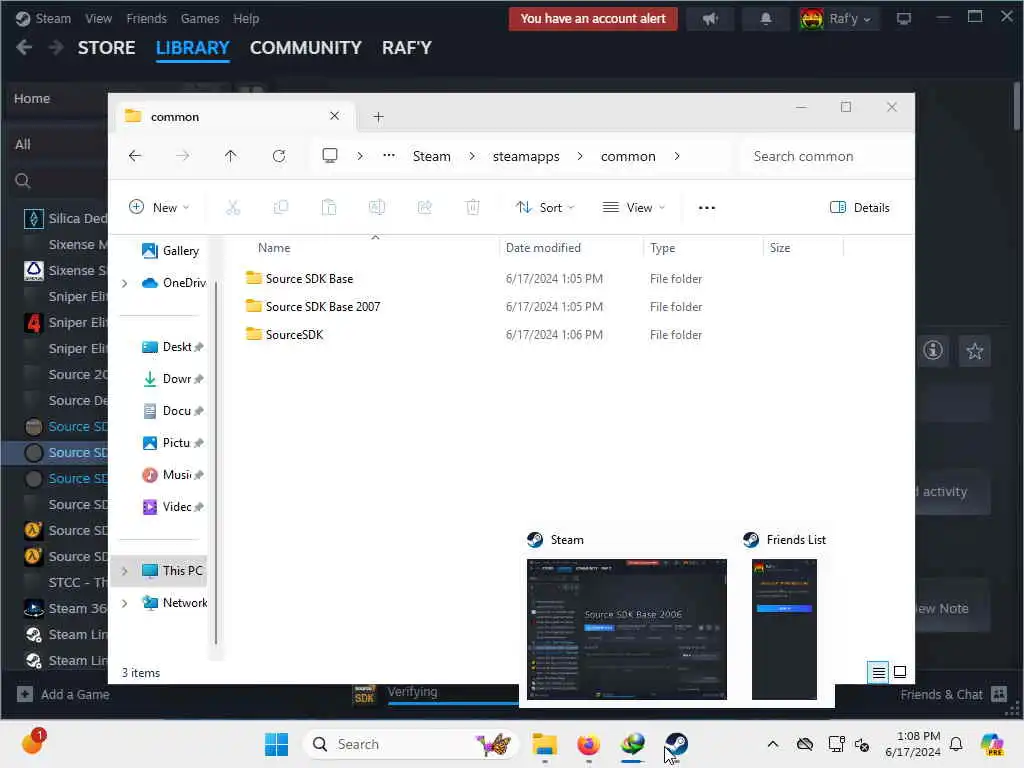Click the Steam library search magnifier icon
Viewport: 1024px width, 768px height.
point(23,181)
